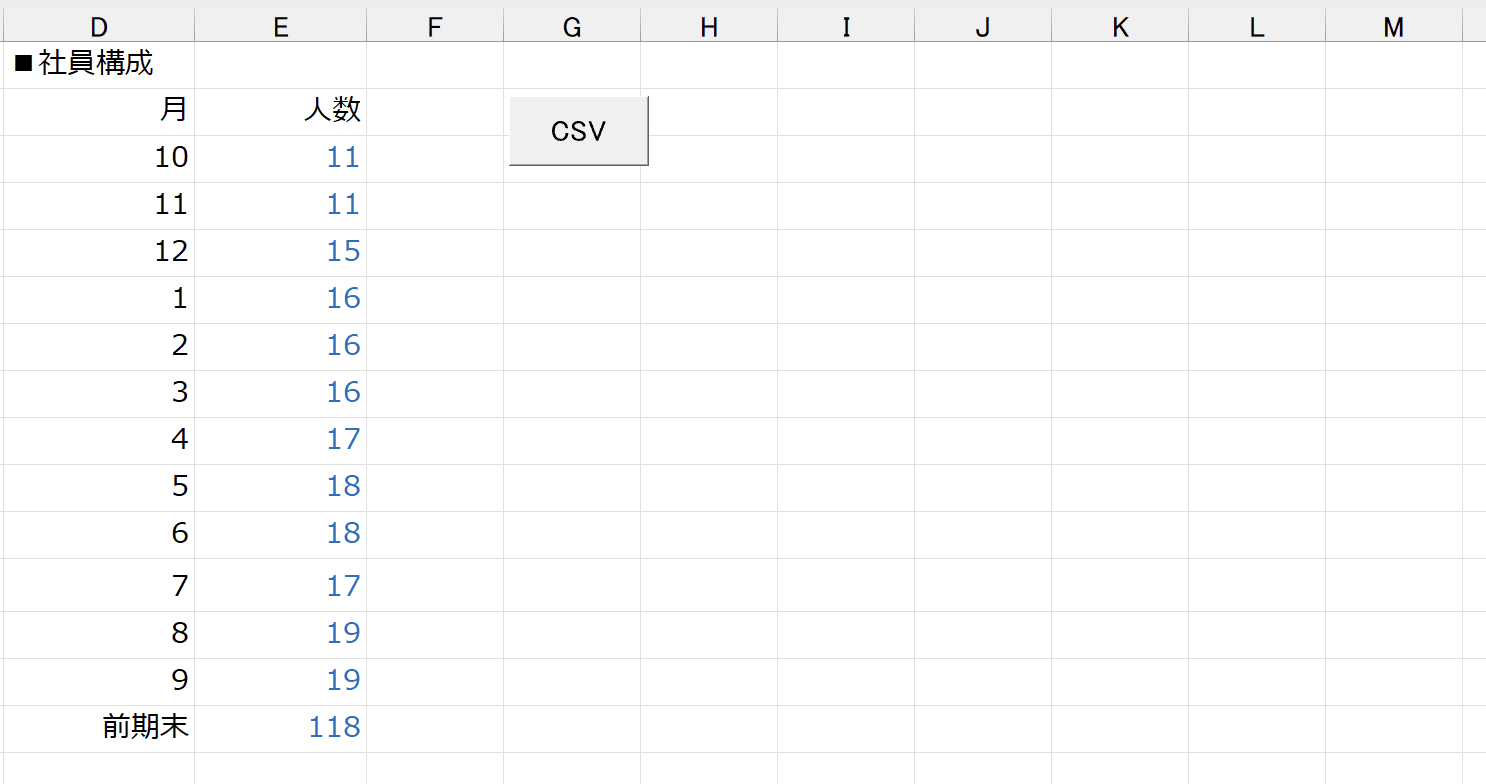Click the column J header
1486x784 pixels.
coord(983,27)
